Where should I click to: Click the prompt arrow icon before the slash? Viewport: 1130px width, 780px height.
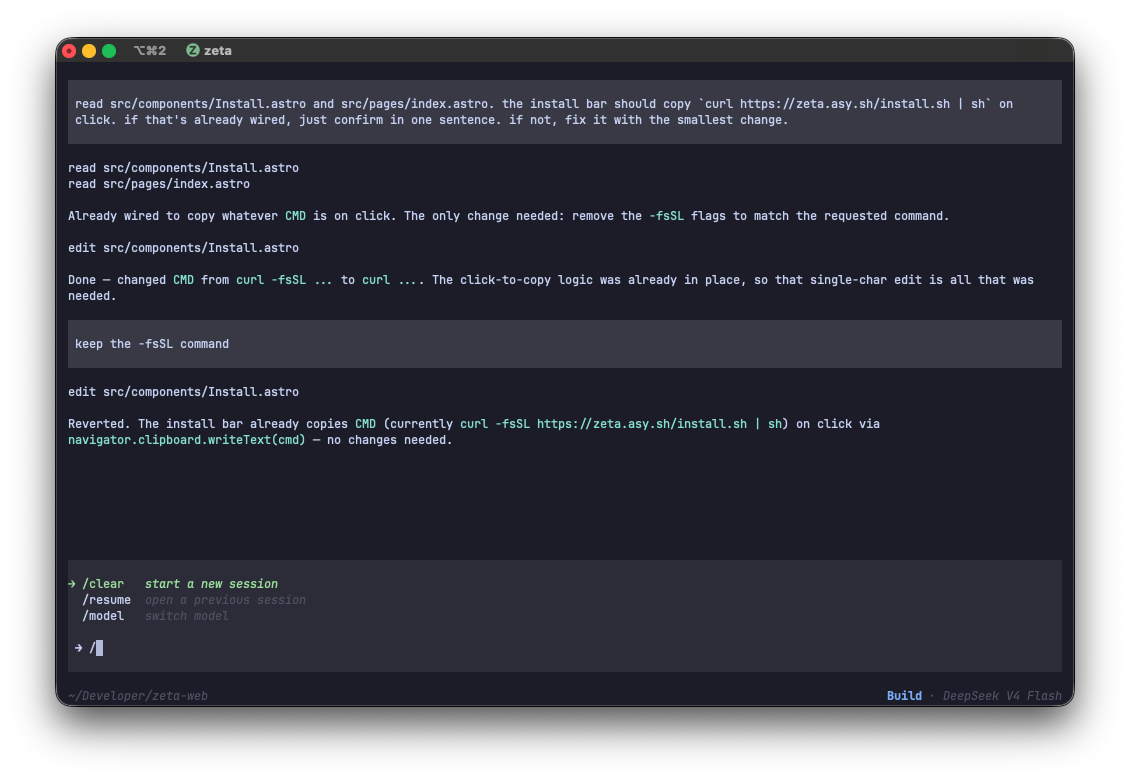pyautogui.click(x=79, y=648)
